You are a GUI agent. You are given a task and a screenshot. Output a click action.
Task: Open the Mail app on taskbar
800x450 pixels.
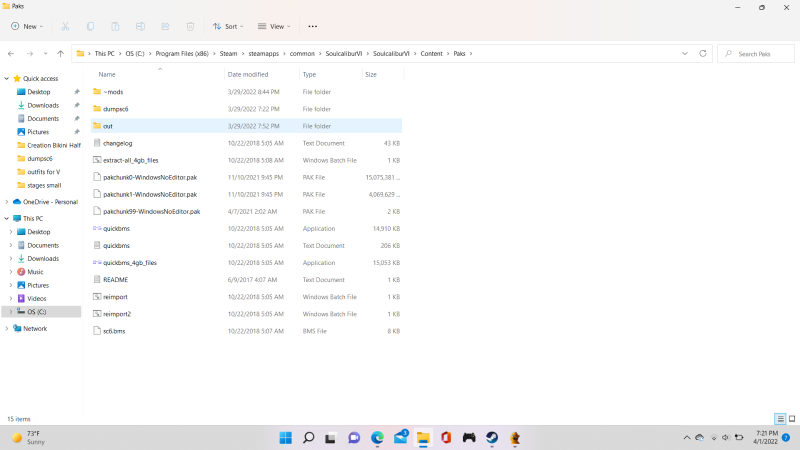coord(401,438)
